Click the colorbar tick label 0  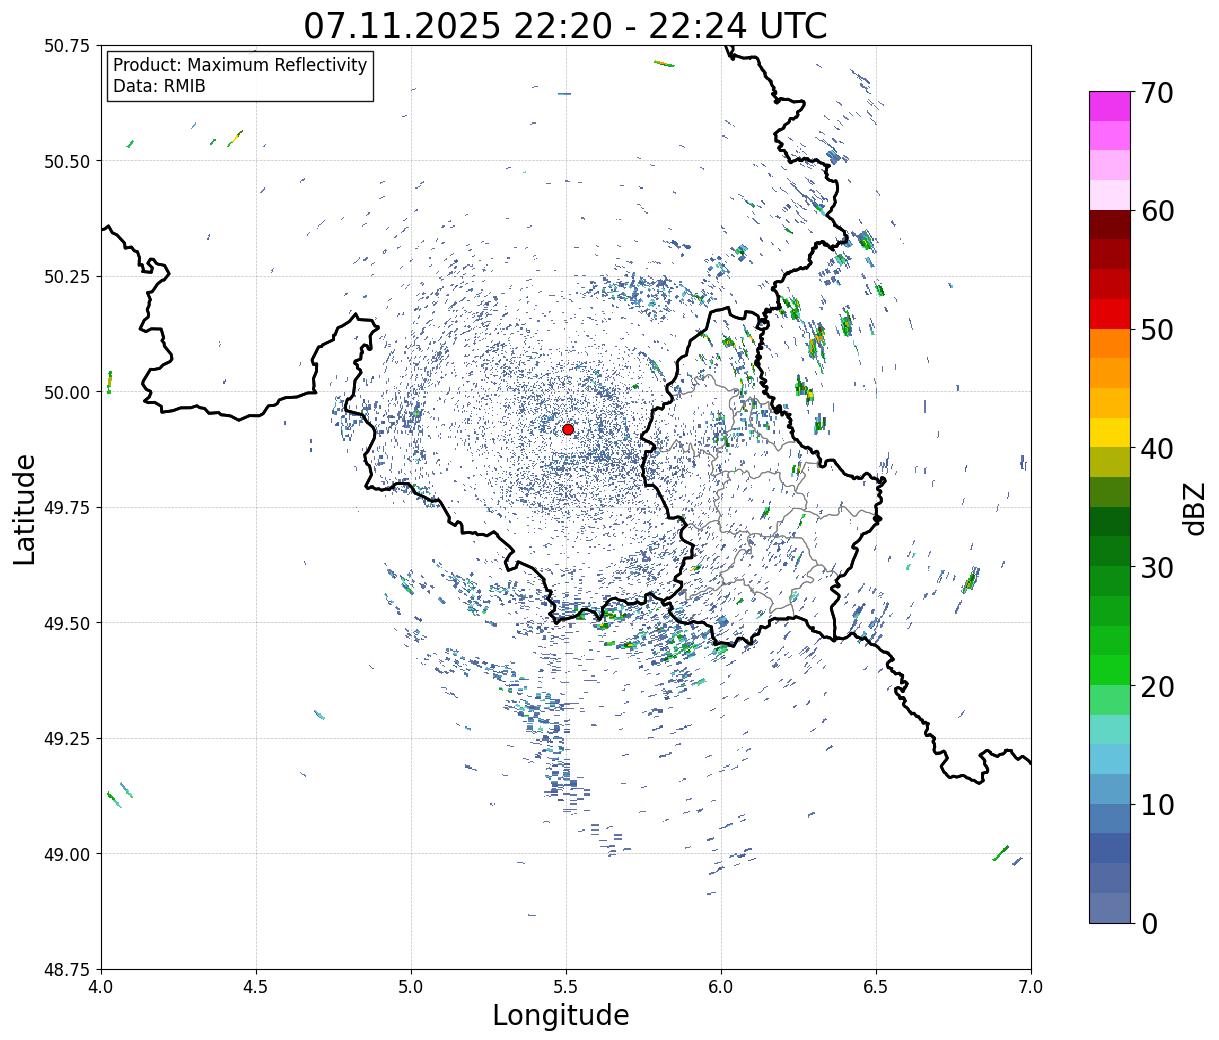(1149, 923)
